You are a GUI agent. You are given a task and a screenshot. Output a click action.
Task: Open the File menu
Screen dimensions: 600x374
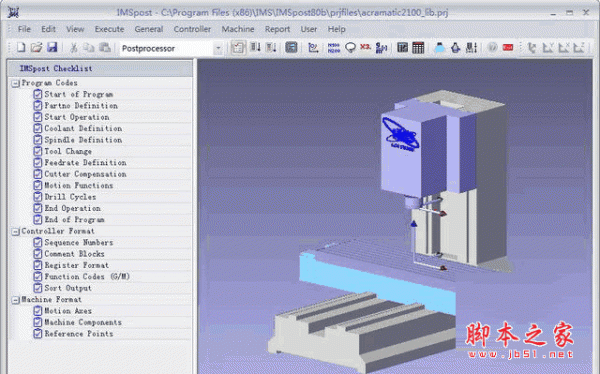coord(24,29)
